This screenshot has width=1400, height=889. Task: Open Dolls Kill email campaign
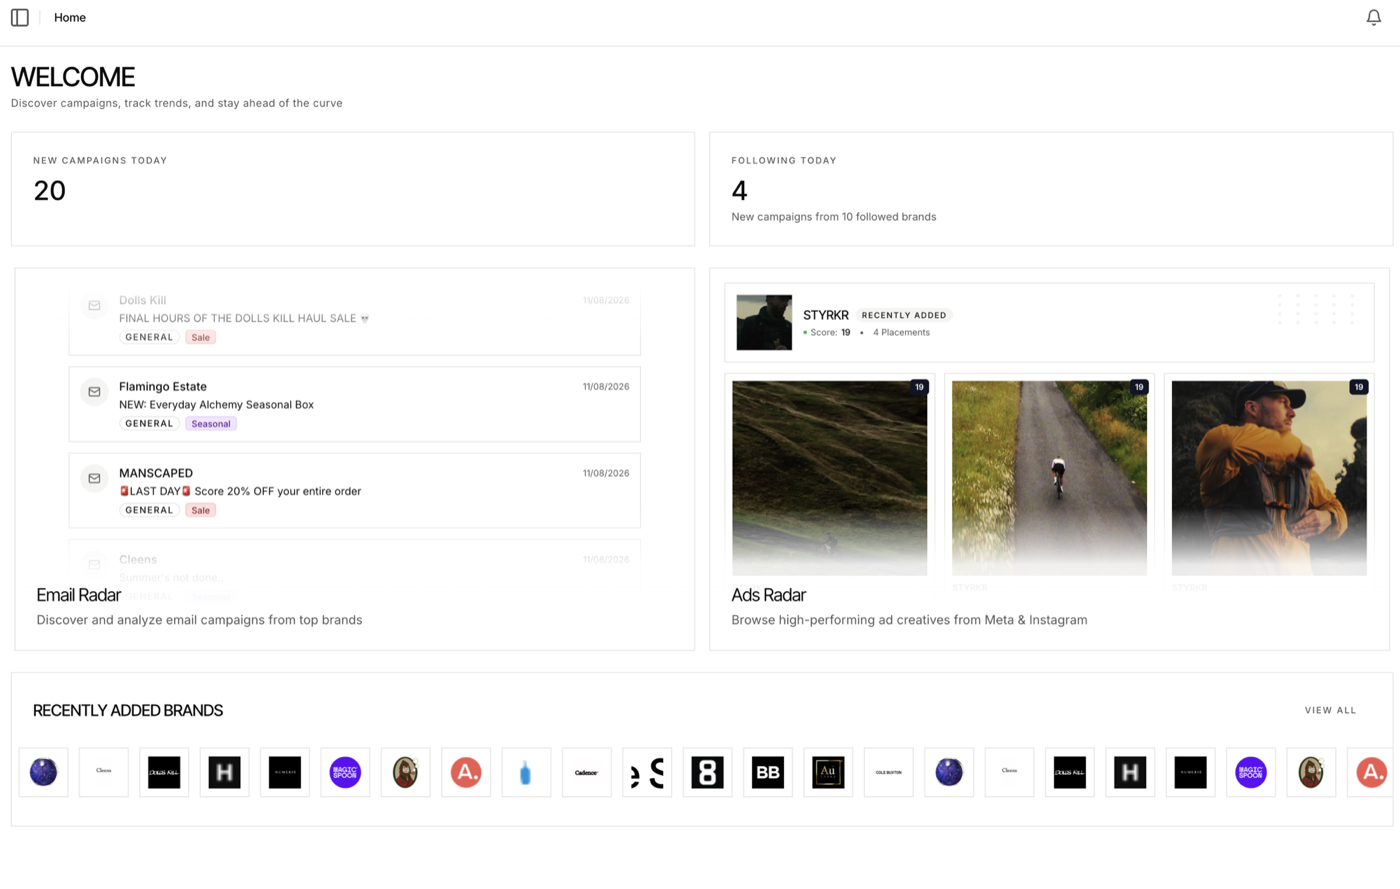354,320
